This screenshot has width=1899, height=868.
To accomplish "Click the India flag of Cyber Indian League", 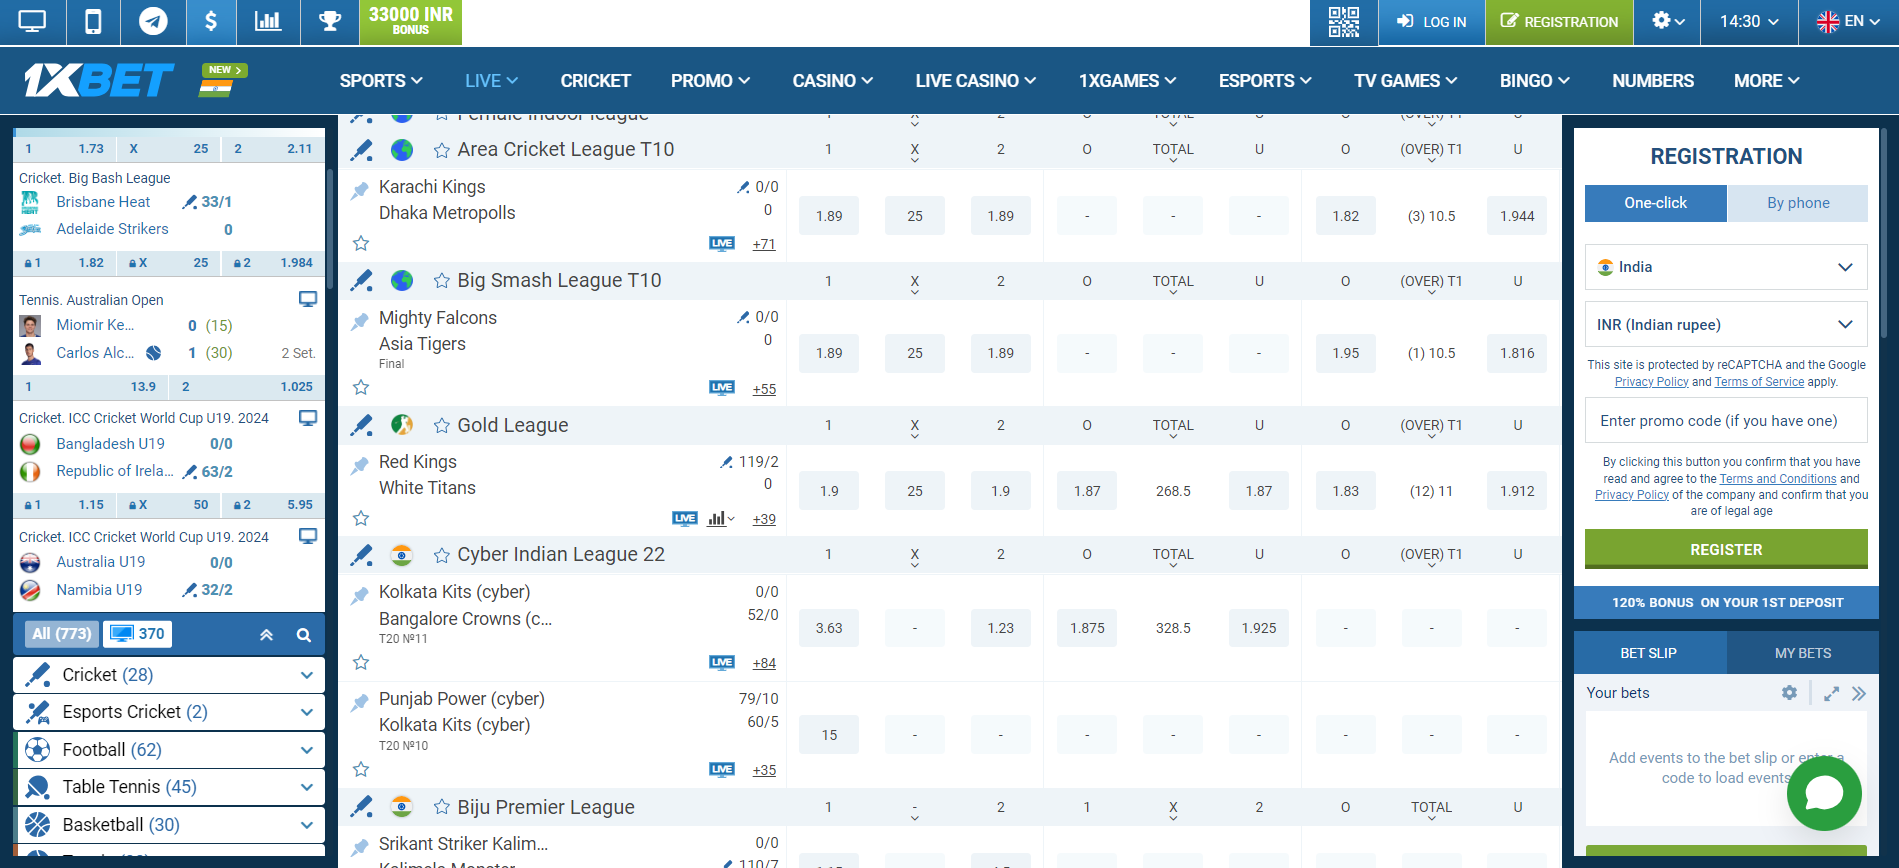I will coord(402,554).
